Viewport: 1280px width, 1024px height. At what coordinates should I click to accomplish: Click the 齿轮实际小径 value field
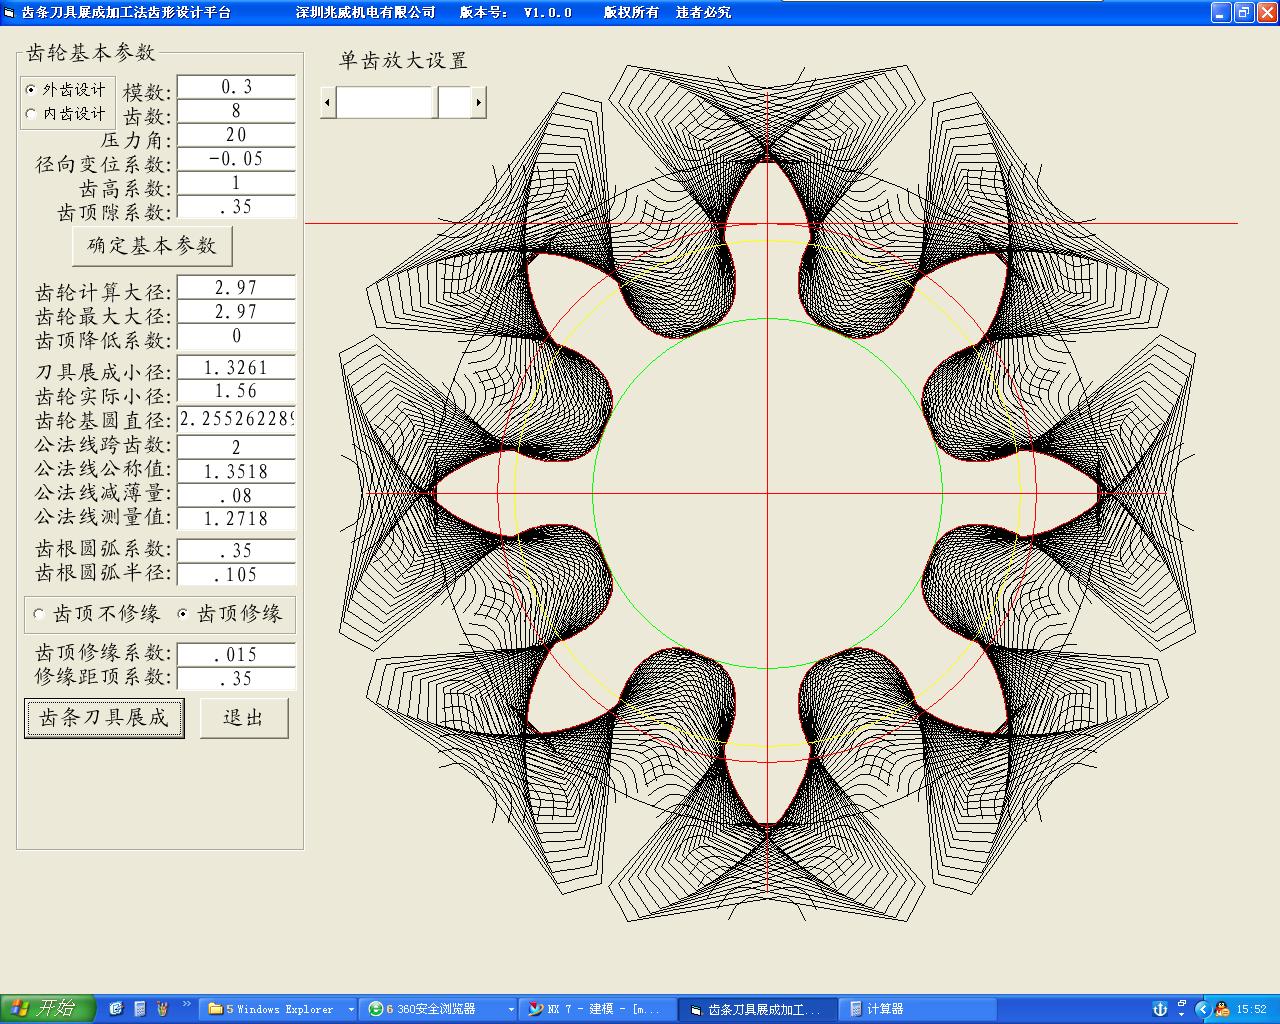[x=236, y=392]
